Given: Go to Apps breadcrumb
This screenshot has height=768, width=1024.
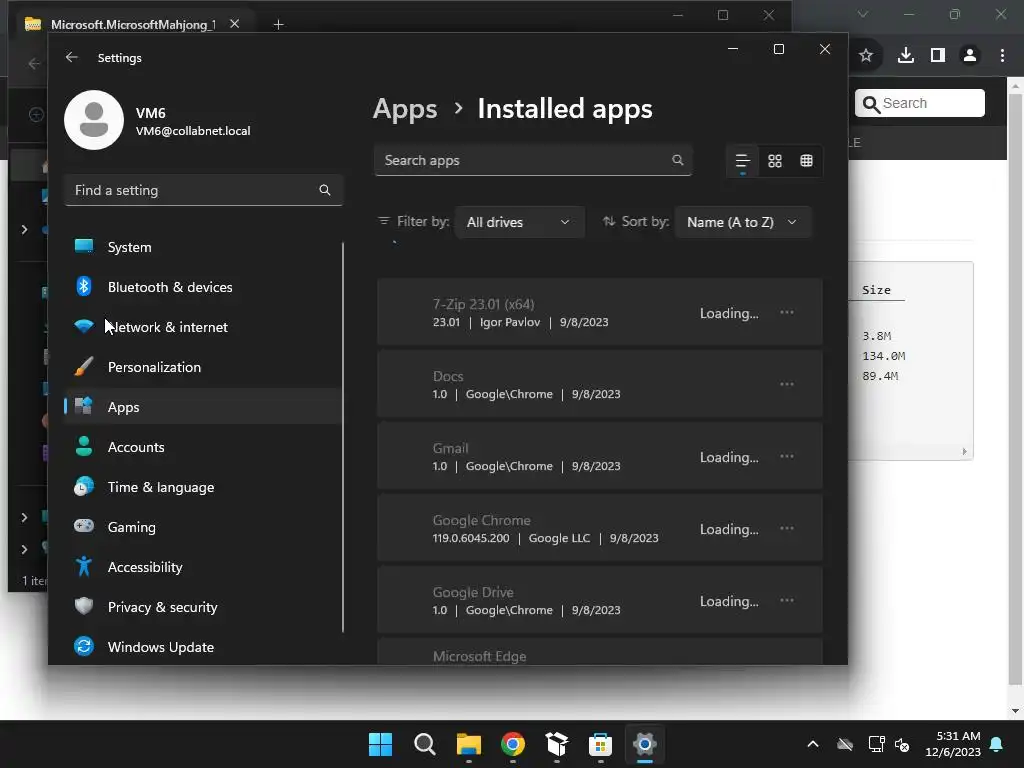Looking at the screenshot, I should (405, 108).
